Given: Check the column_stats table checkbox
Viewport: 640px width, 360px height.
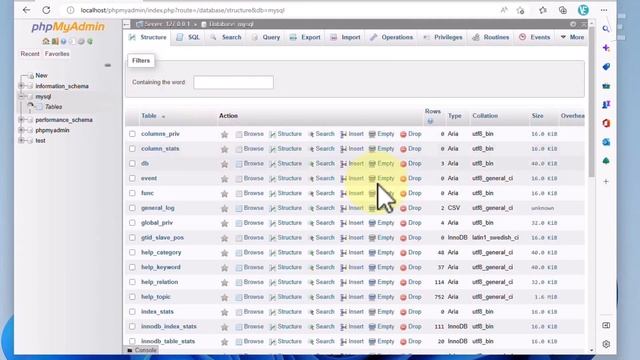Looking at the screenshot, I should 132,149.
